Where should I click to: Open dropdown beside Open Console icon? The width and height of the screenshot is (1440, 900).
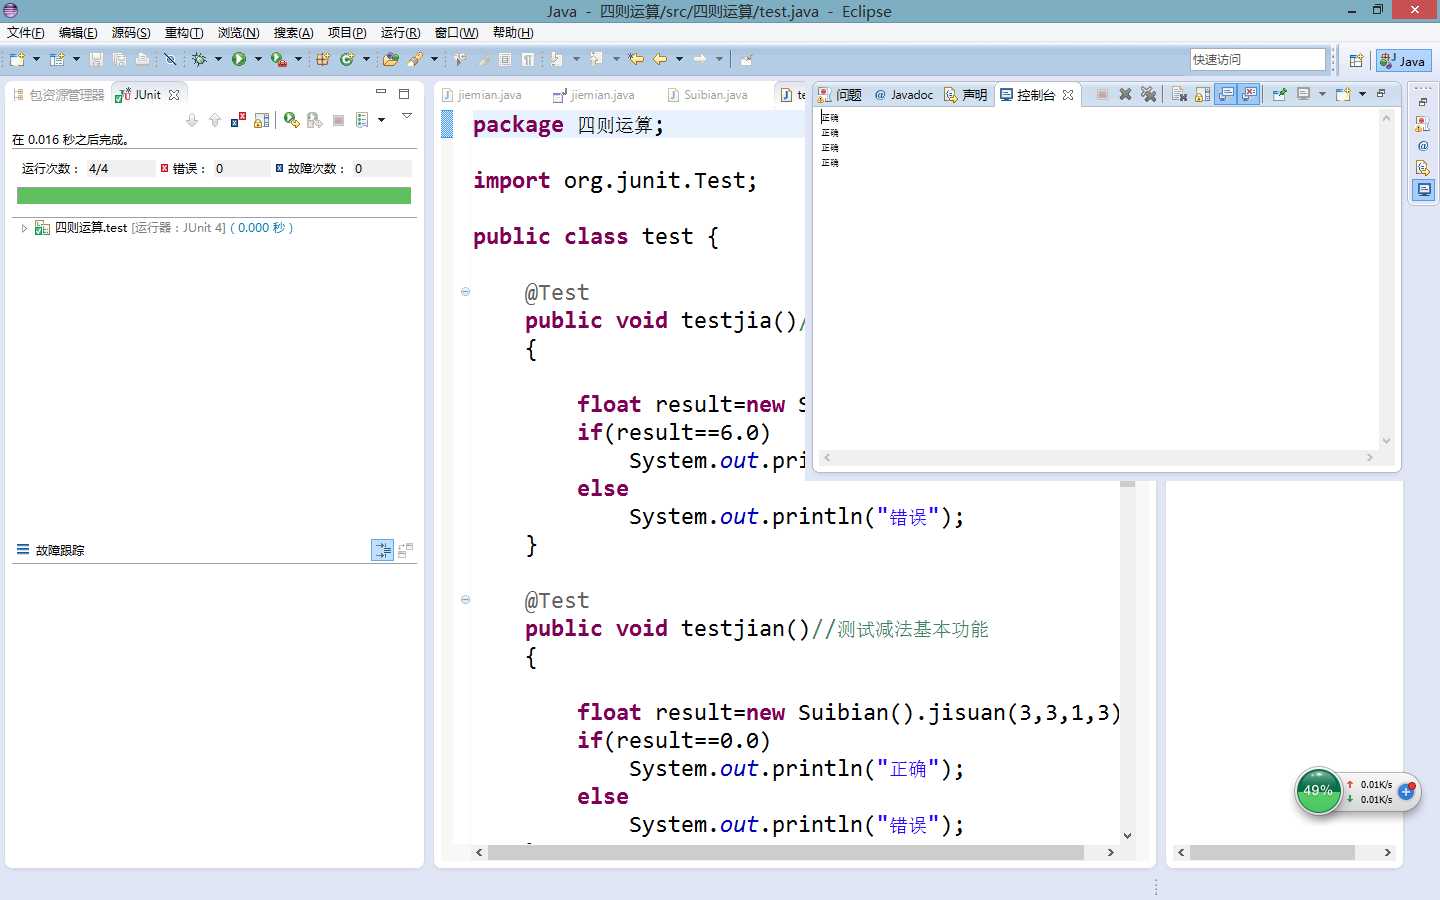[x=1362, y=94]
